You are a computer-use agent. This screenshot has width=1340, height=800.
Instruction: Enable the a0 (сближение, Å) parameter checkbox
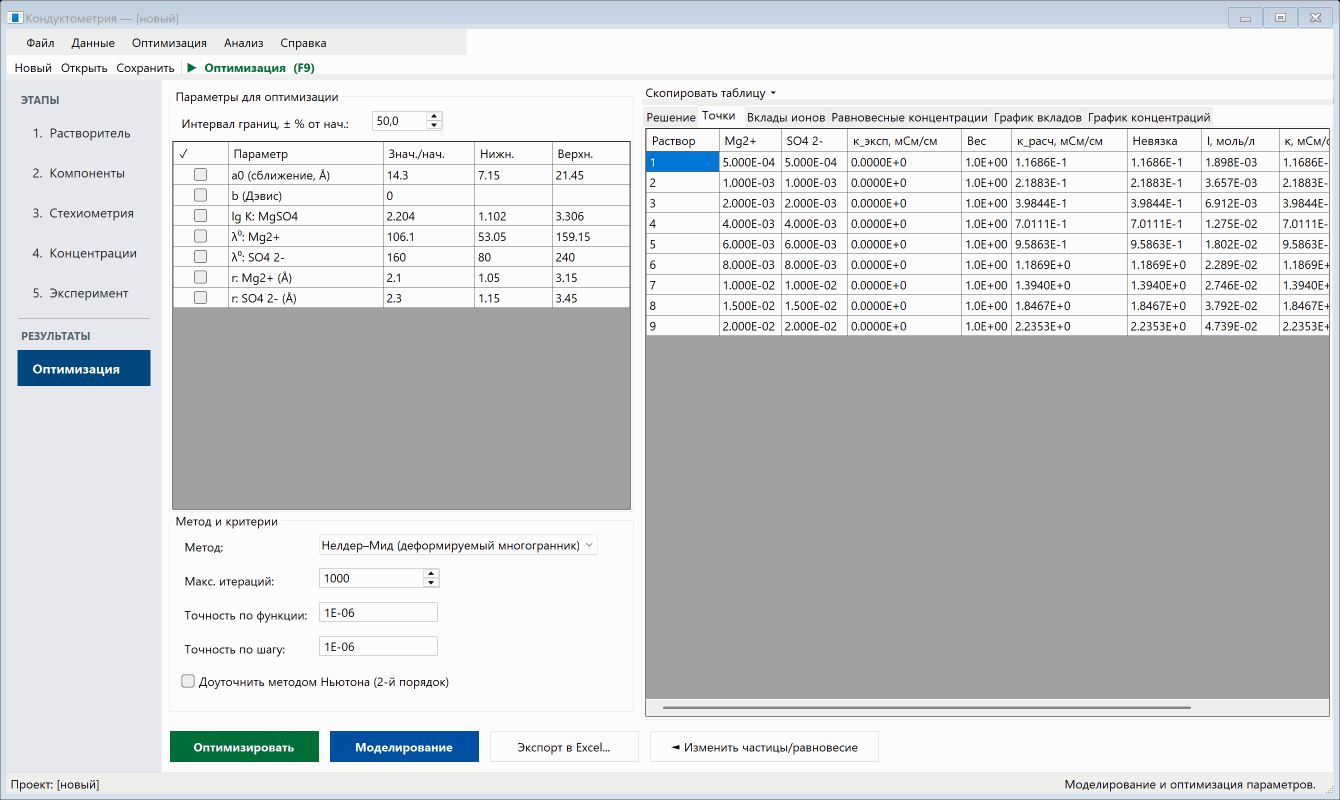click(x=200, y=175)
